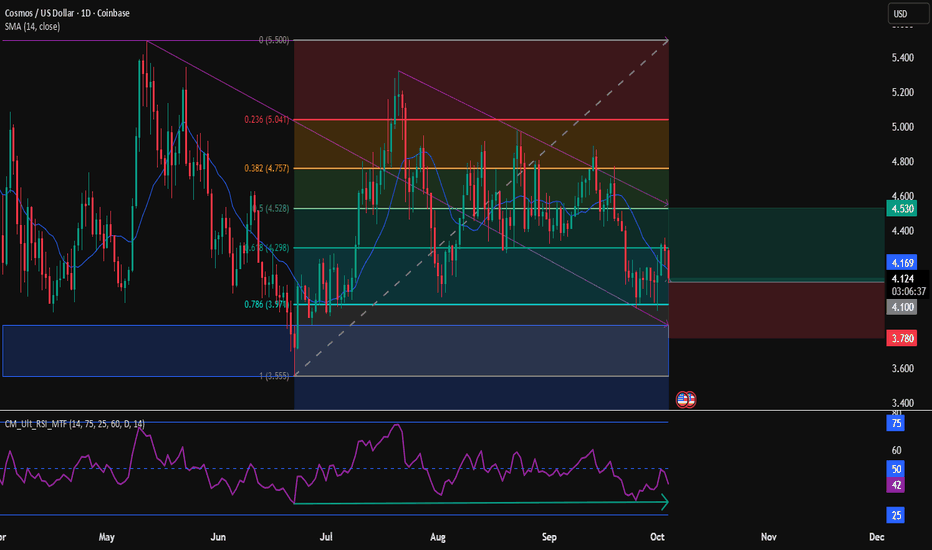Screen dimensions: 932x550
Task: Select the 0.236 (5.041) Fibonacci level label
Action: pos(266,120)
